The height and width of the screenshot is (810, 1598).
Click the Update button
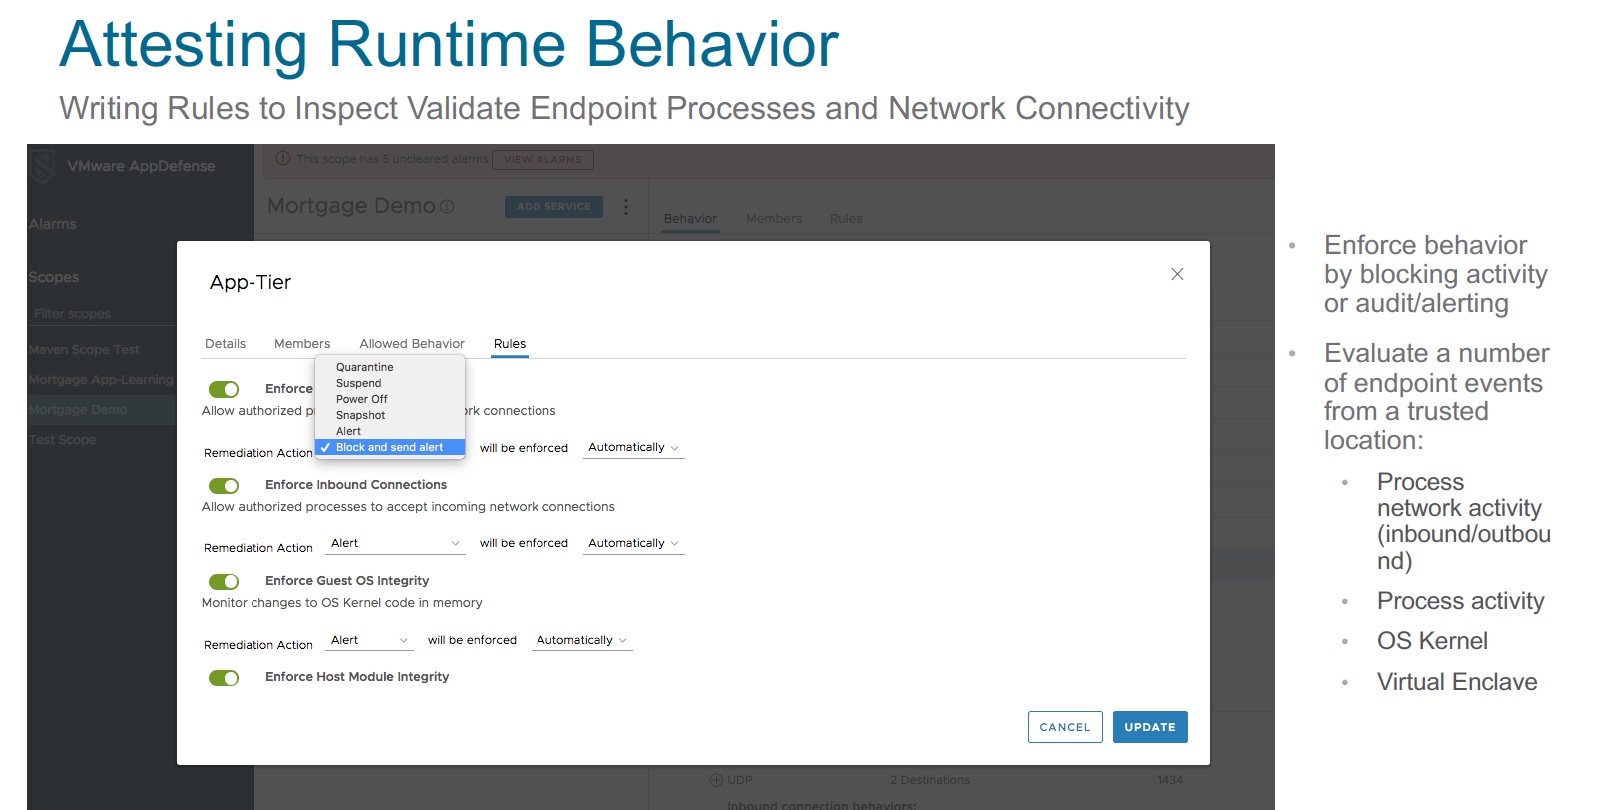coord(1149,727)
